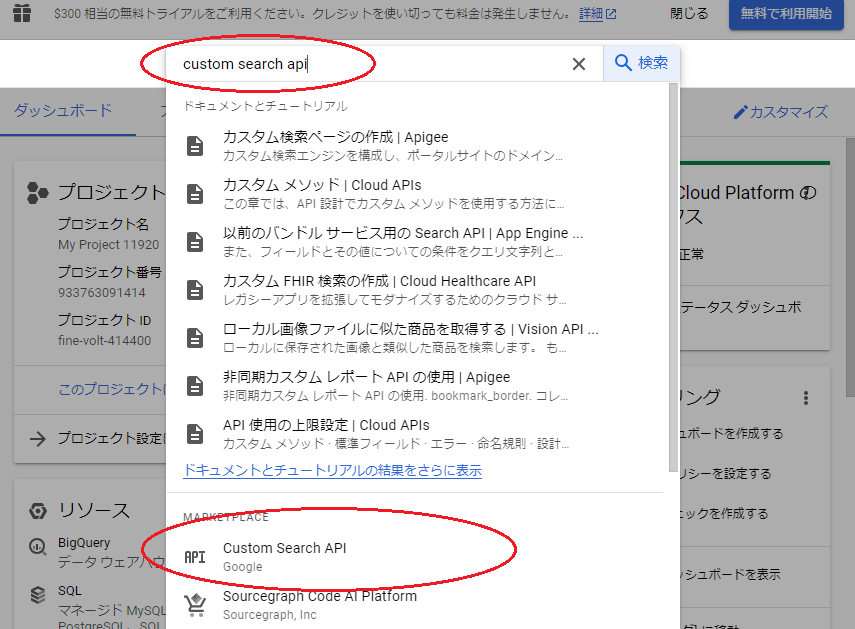
Task: Open the モニタリング three-dot overflow menu
Action: click(806, 397)
